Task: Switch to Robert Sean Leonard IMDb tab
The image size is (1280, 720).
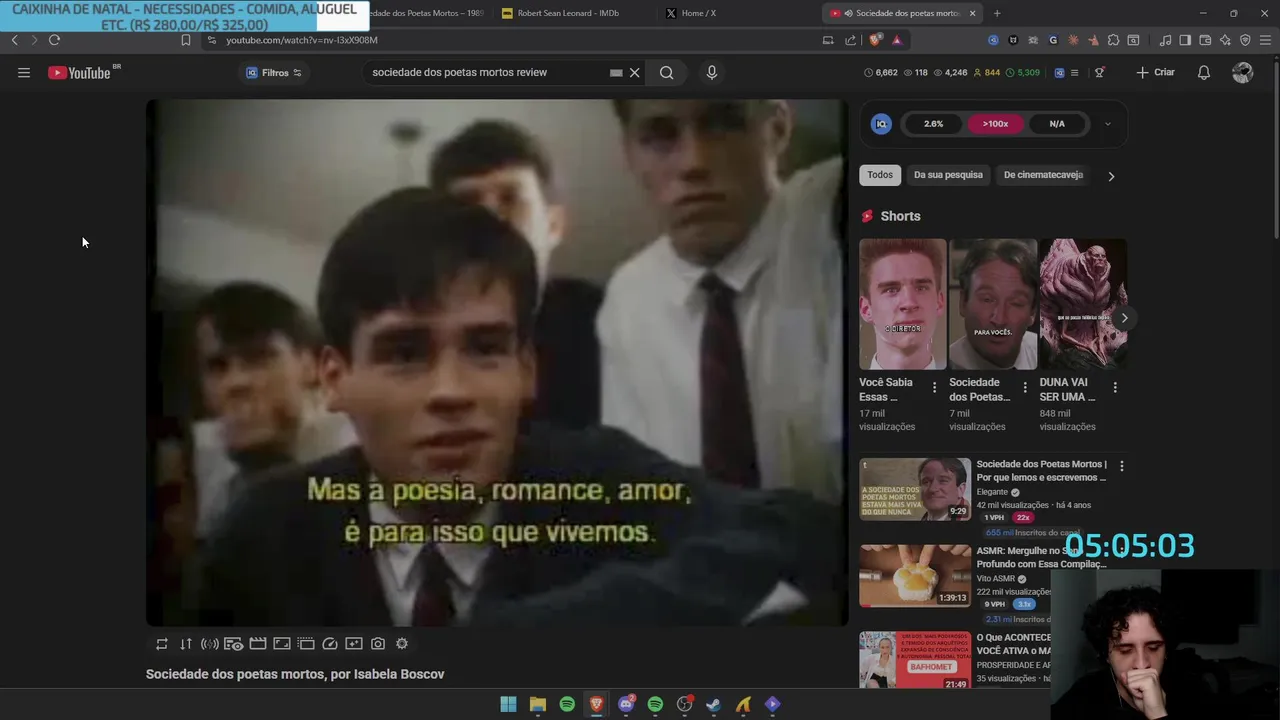Action: coord(567,13)
